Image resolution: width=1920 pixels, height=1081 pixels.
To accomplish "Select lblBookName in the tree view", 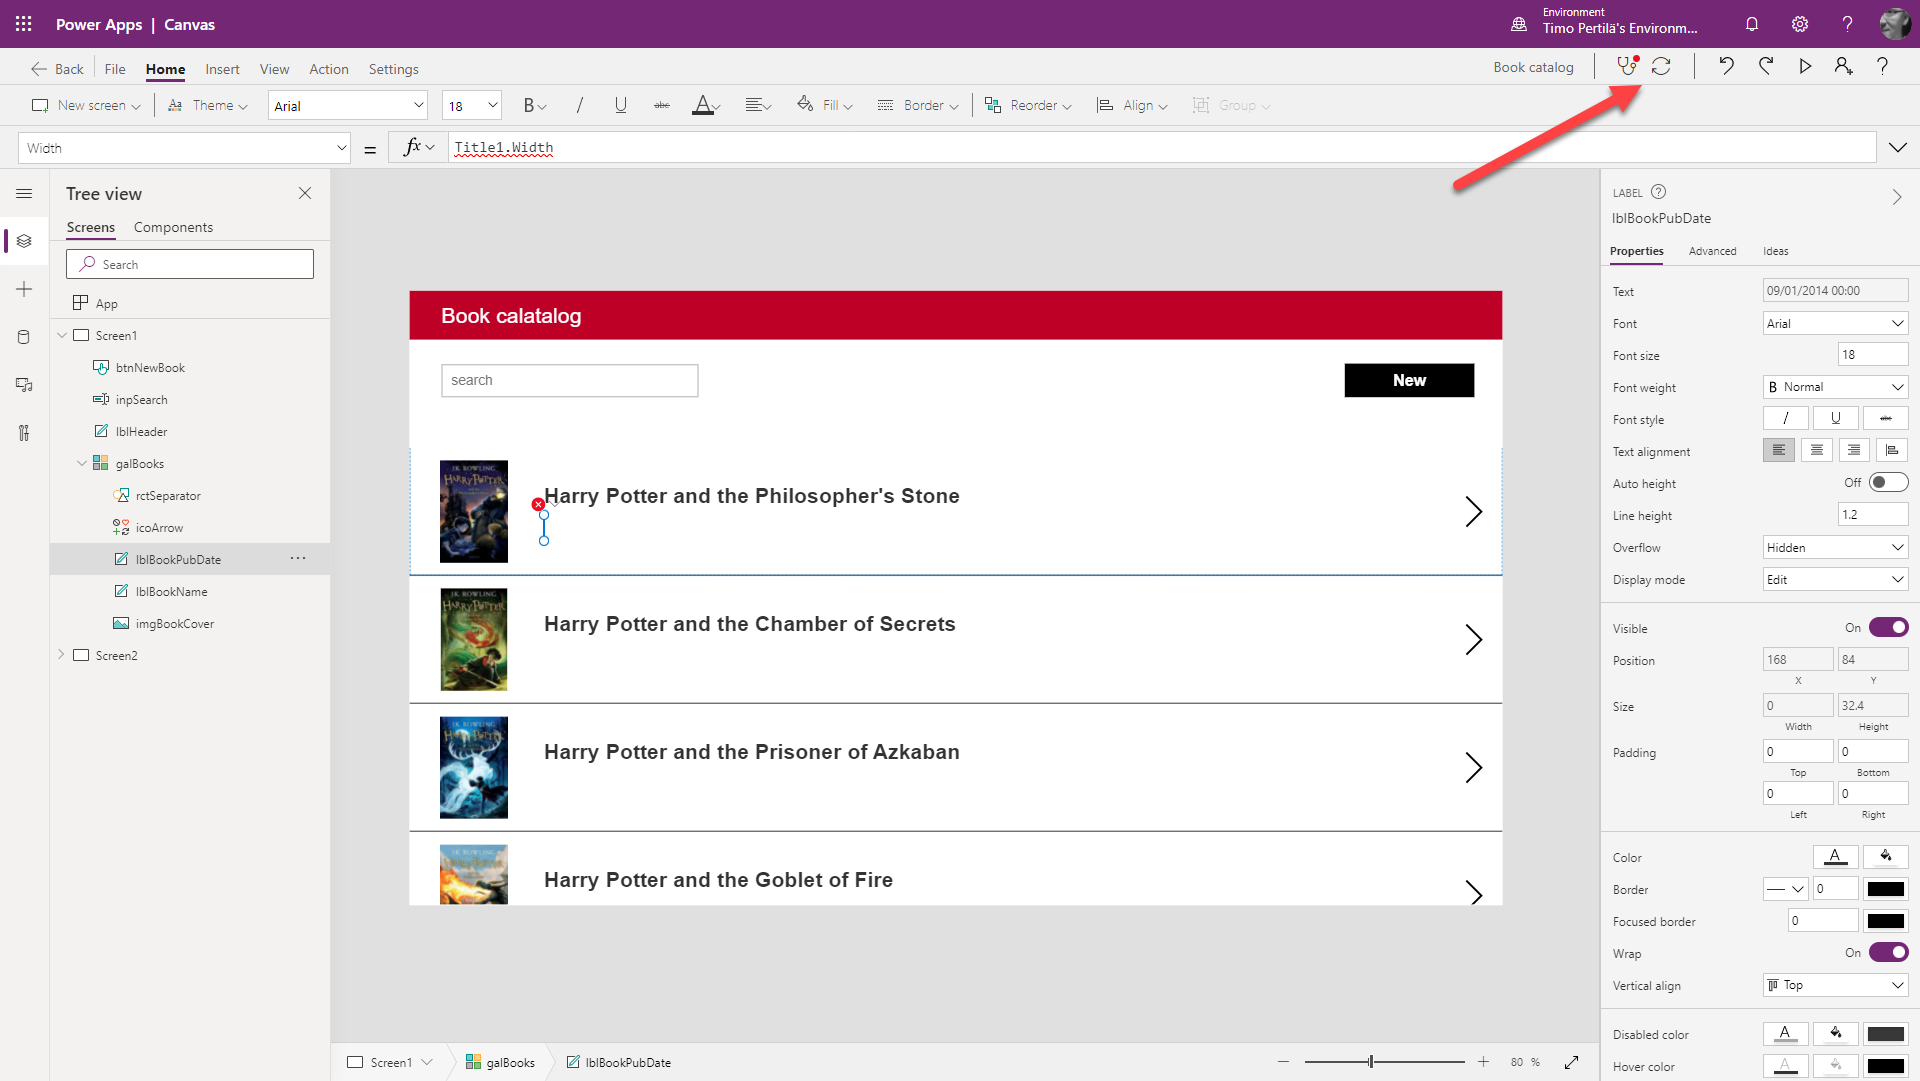I will 171,591.
